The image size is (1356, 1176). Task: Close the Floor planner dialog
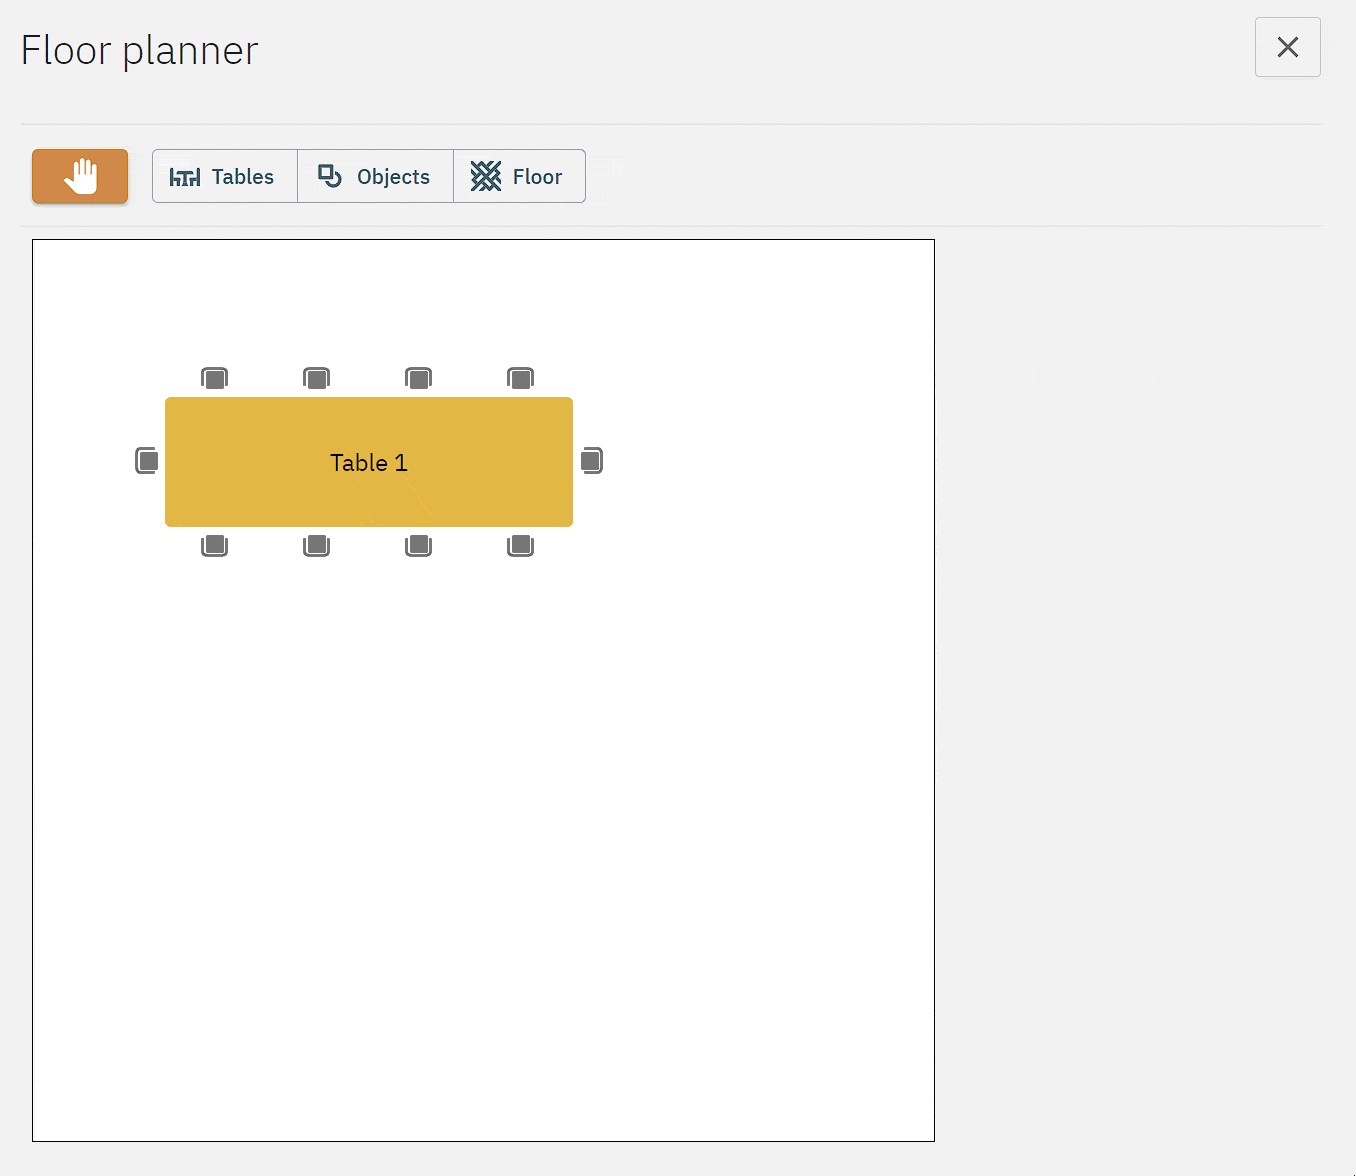click(1287, 47)
